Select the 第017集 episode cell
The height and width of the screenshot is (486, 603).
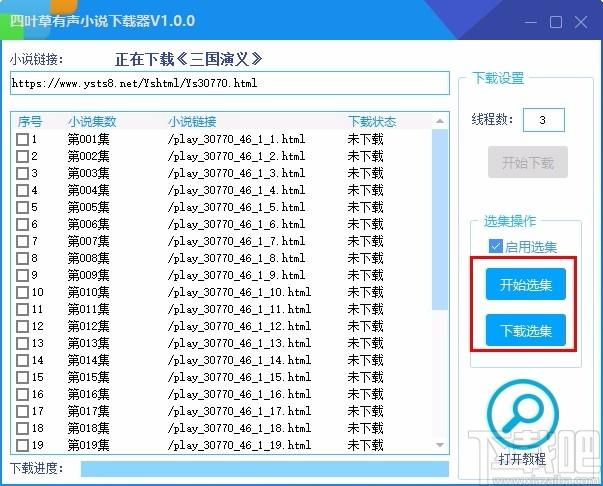pyautogui.click(x=88, y=411)
